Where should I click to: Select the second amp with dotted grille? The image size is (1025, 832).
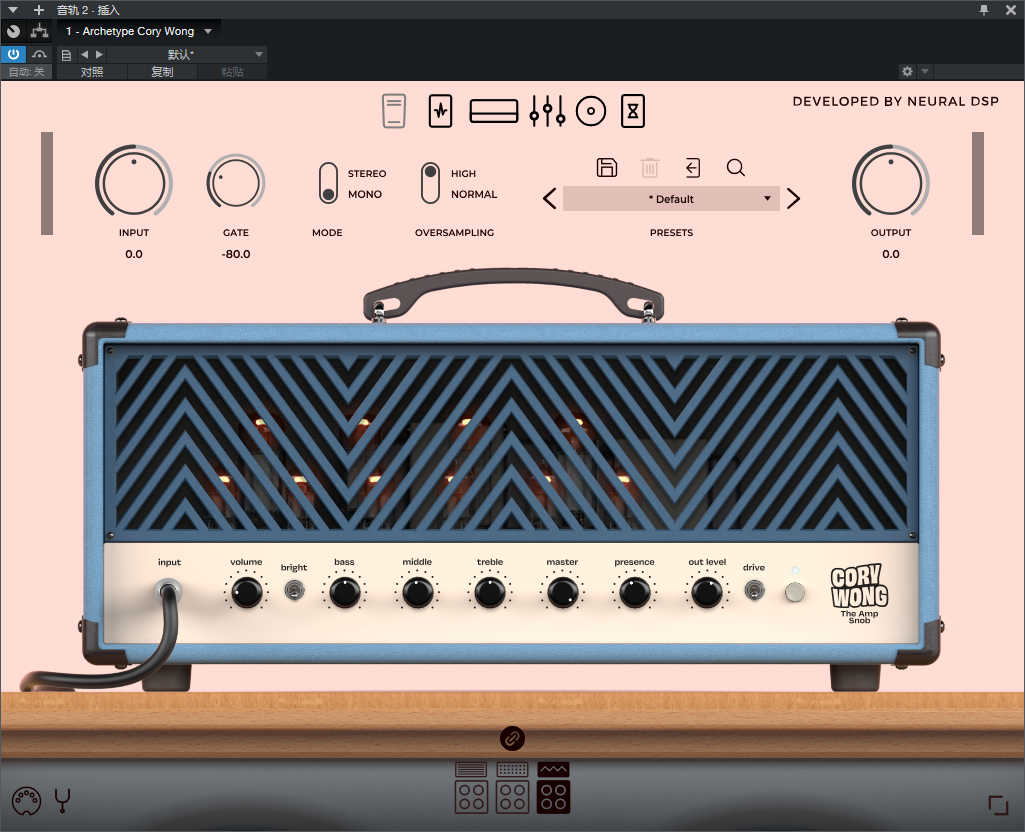(x=512, y=788)
